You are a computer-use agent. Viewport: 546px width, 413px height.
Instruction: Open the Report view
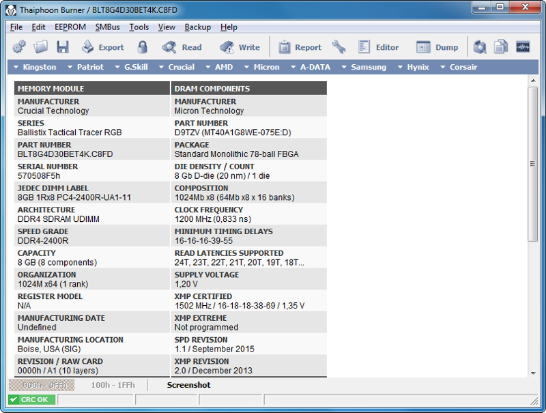(x=300, y=47)
